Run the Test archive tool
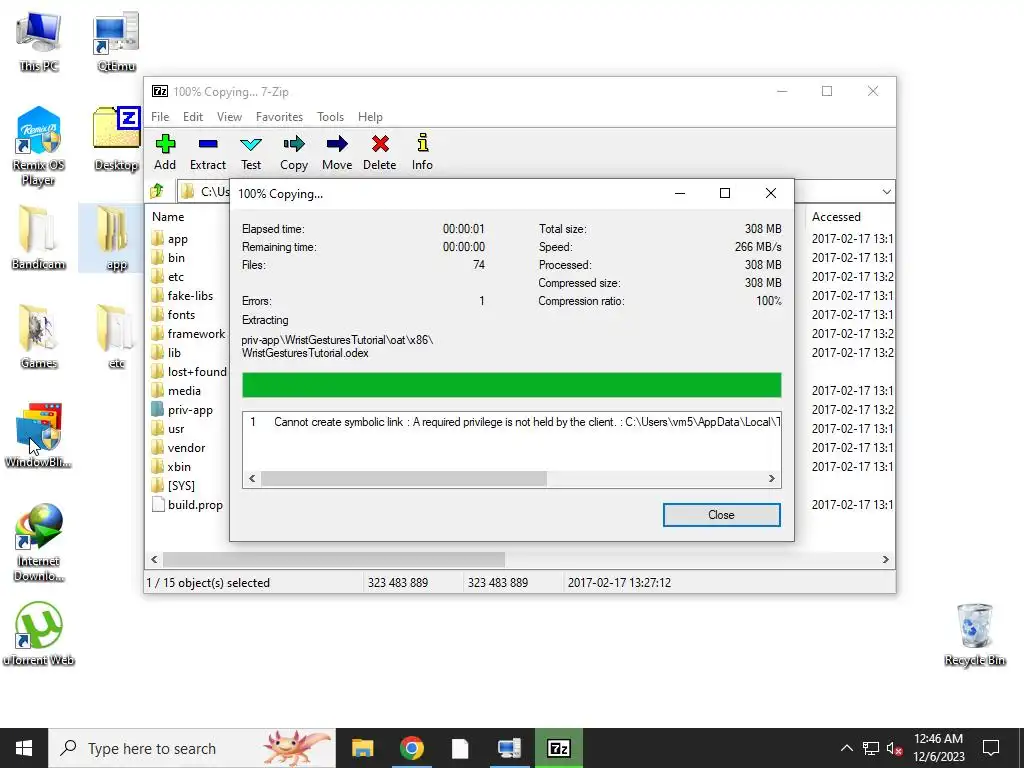The image size is (1024, 768). [x=251, y=152]
